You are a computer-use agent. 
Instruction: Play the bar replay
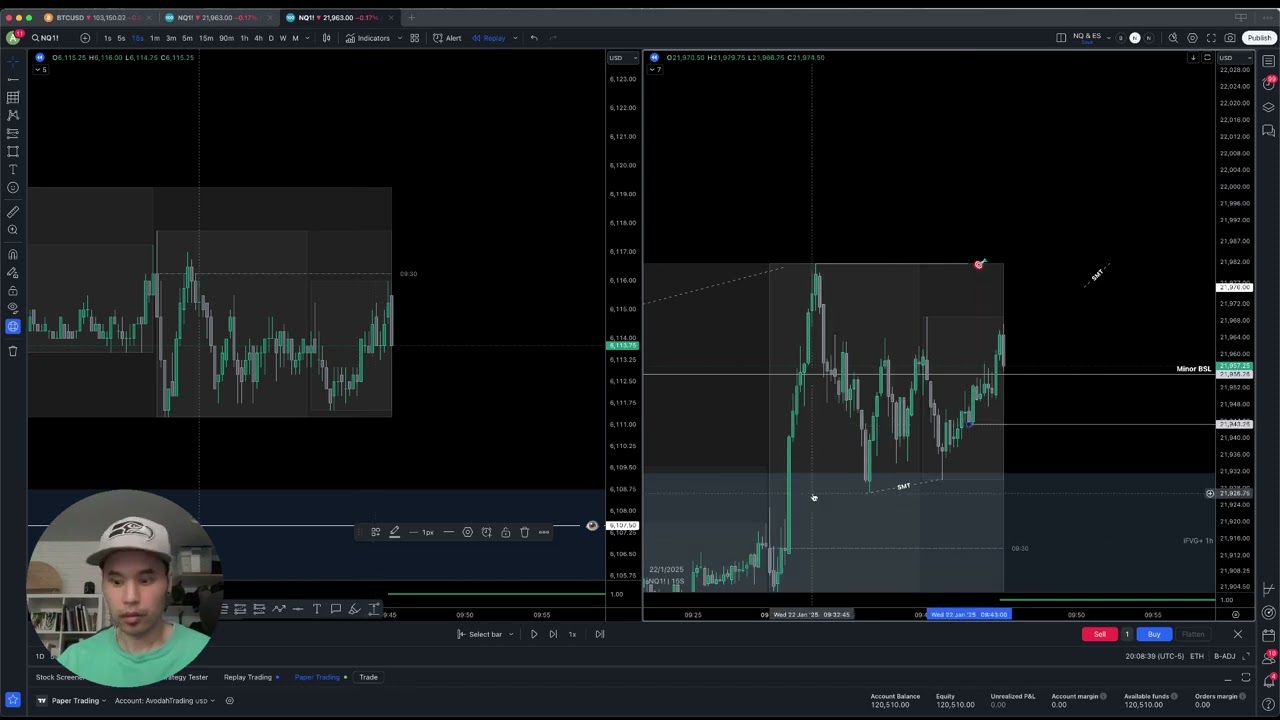[534, 634]
